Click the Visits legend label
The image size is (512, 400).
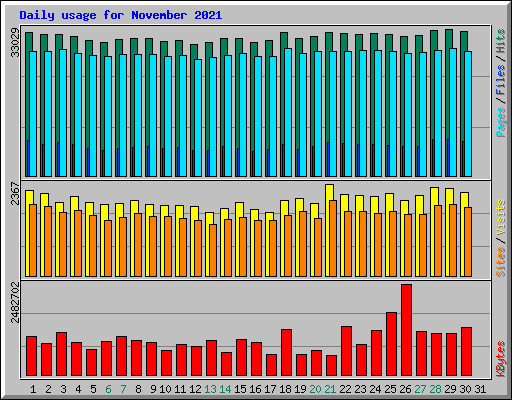[x=501, y=218]
